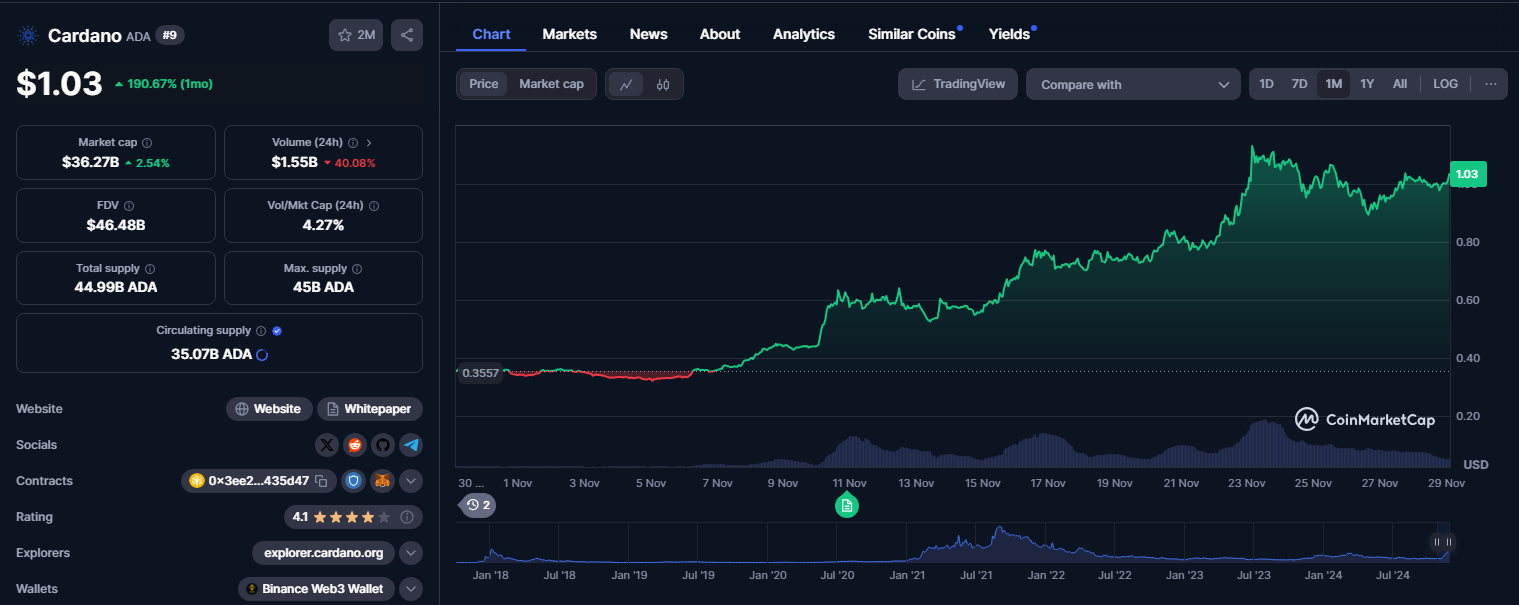Open the Reddit social icon
Viewport: 1519px width, 605px height.
pyautogui.click(x=355, y=445)
